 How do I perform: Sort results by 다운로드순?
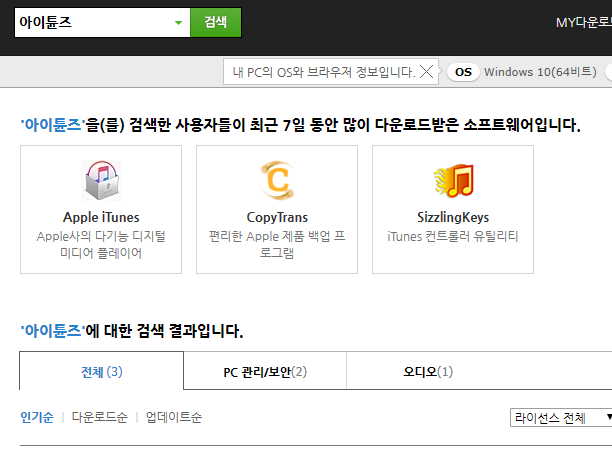click(x=100, y=417)
